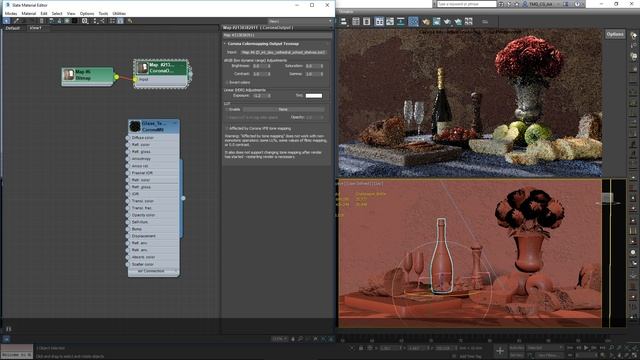Open the Modes menu
The height and width of the screenshot is (360, 640).
click(x=11, y=13)
